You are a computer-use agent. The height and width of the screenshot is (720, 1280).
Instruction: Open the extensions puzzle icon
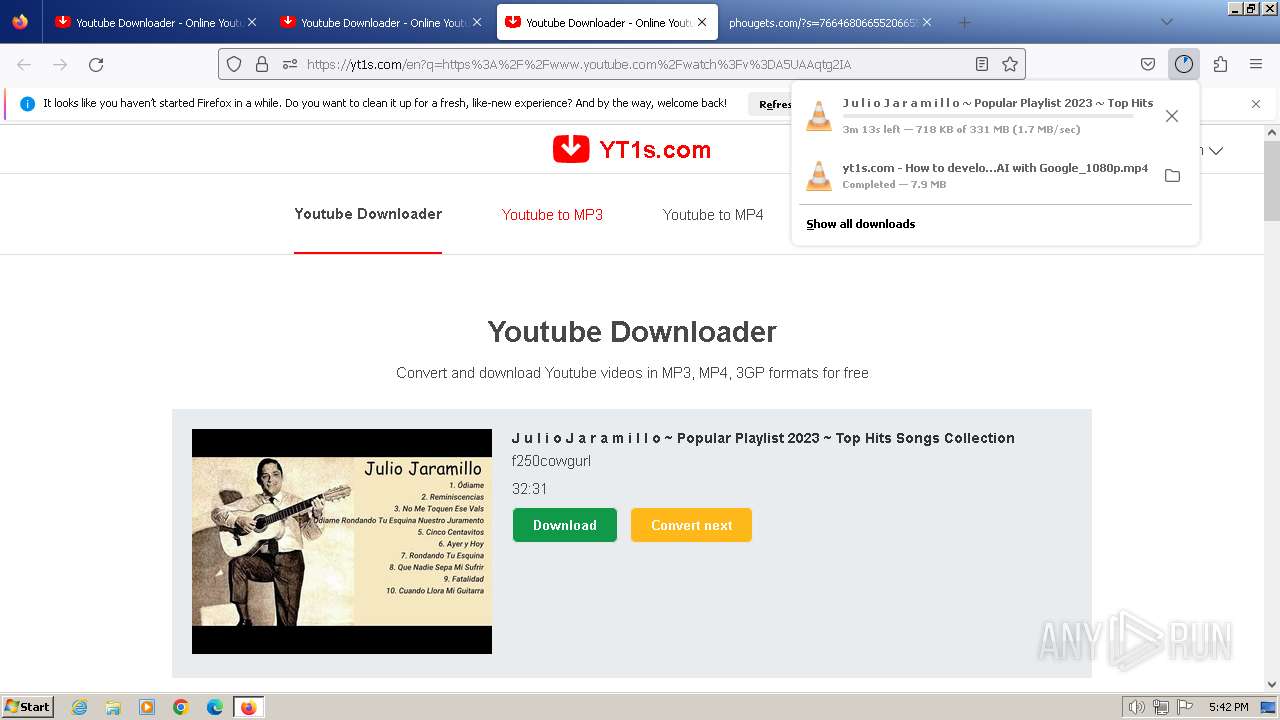click(1220, 64)
